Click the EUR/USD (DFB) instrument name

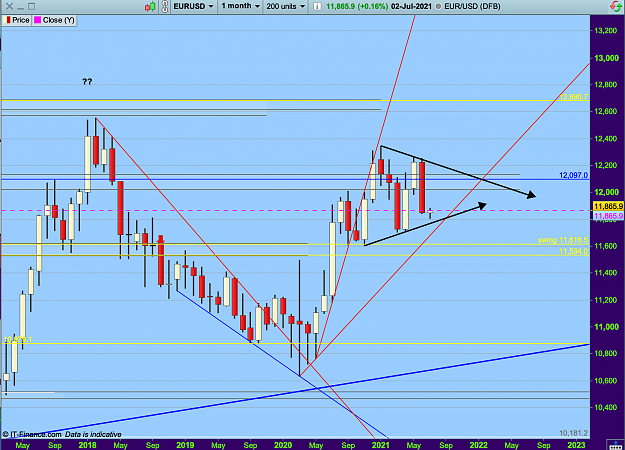click(x=472, y=6)
